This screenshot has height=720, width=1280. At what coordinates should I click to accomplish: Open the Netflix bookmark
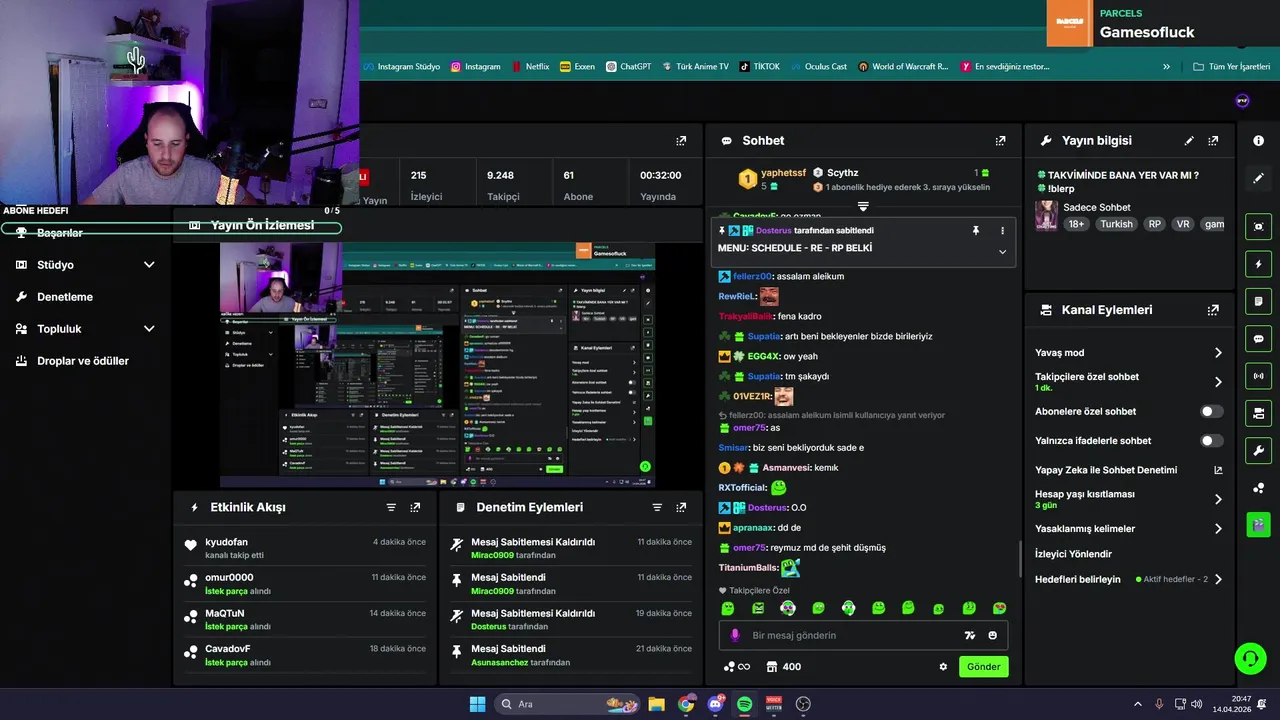(529, 67)
